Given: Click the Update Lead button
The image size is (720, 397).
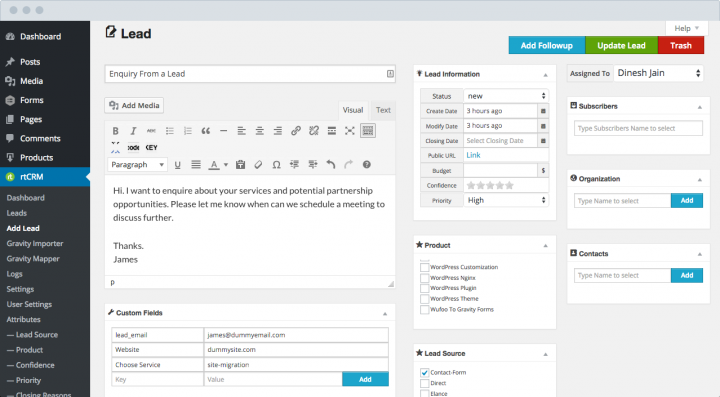Looking at the screenshot, I should (x=621, y=45).
